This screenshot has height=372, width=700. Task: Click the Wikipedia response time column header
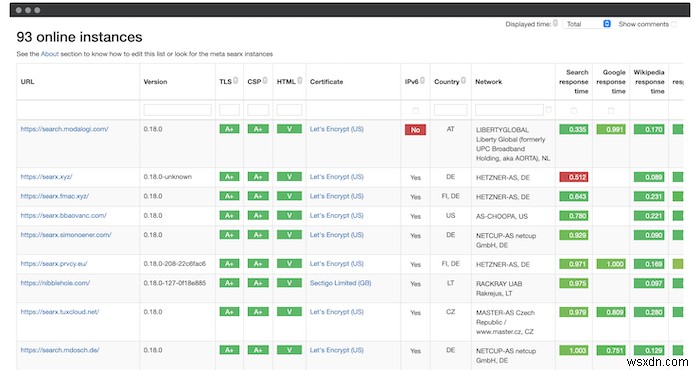[649, 82]
